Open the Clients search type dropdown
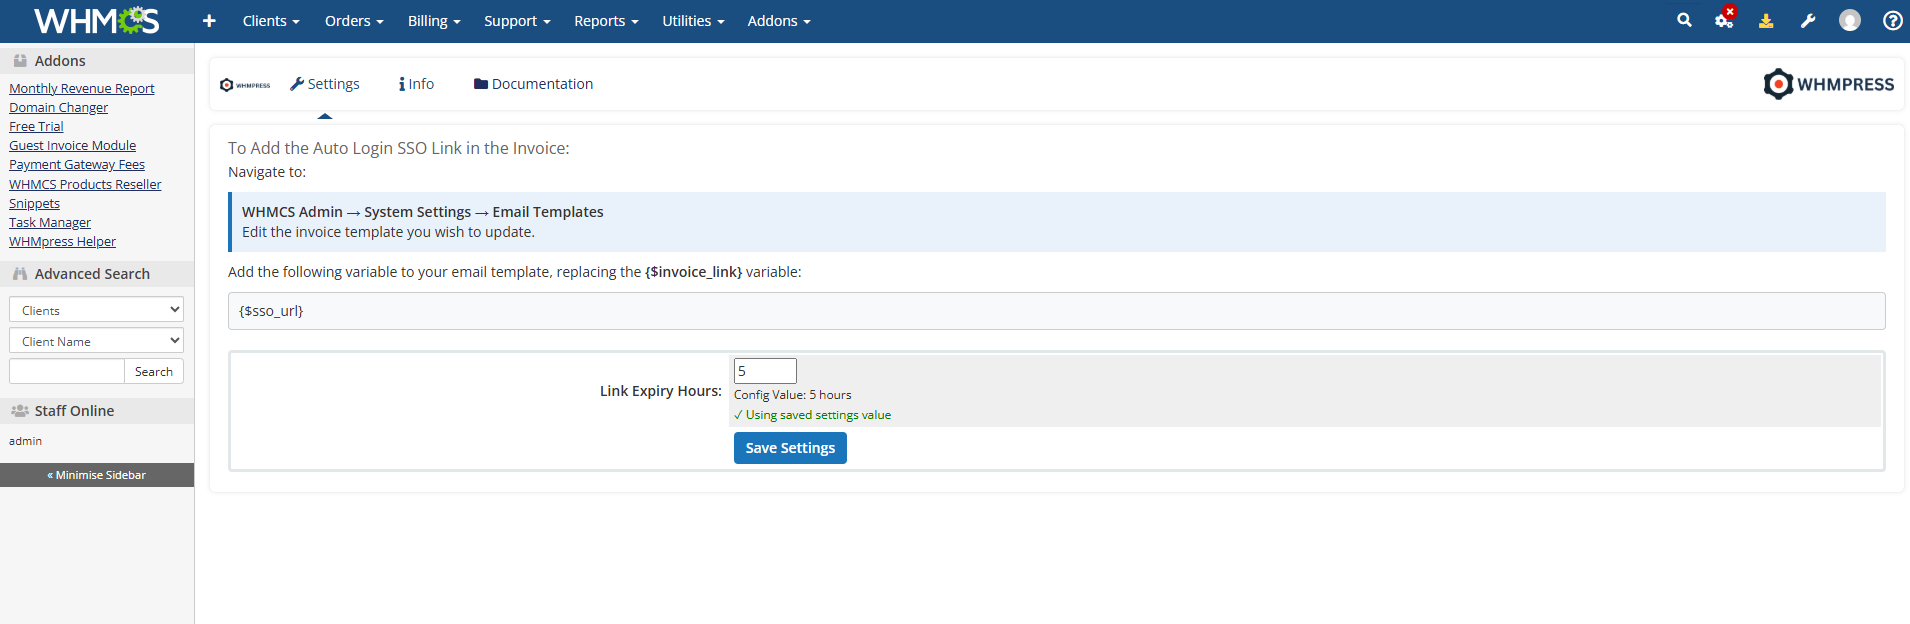This screenshot has width=1910, height=624. 96,310
